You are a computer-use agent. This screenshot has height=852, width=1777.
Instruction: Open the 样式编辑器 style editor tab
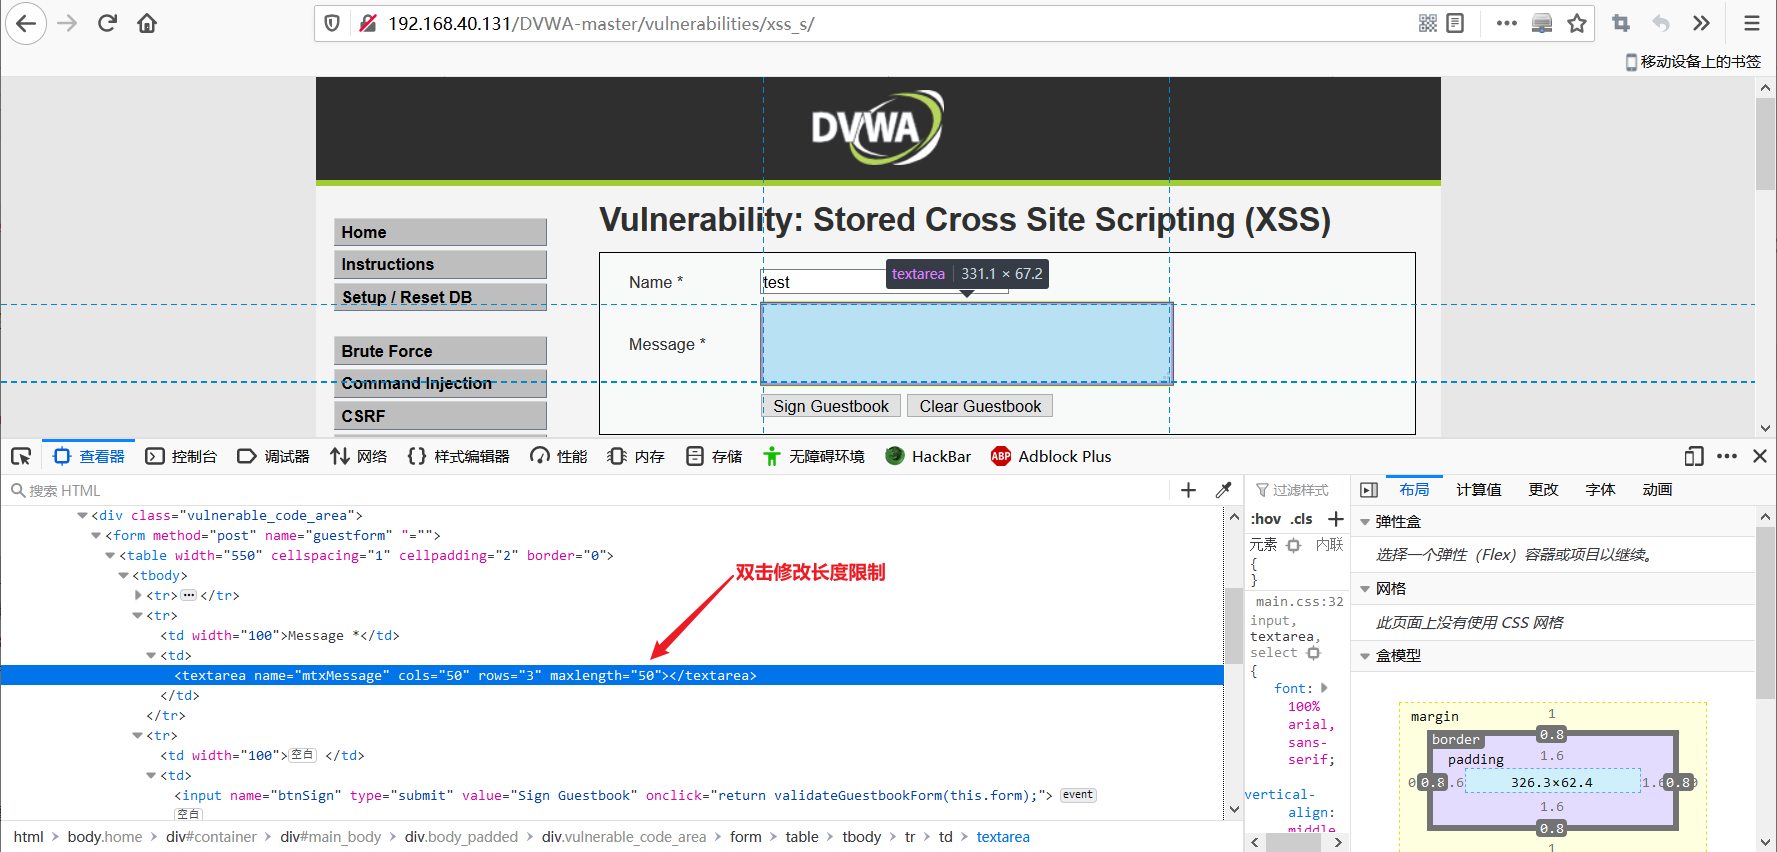[x=458, y=457]
